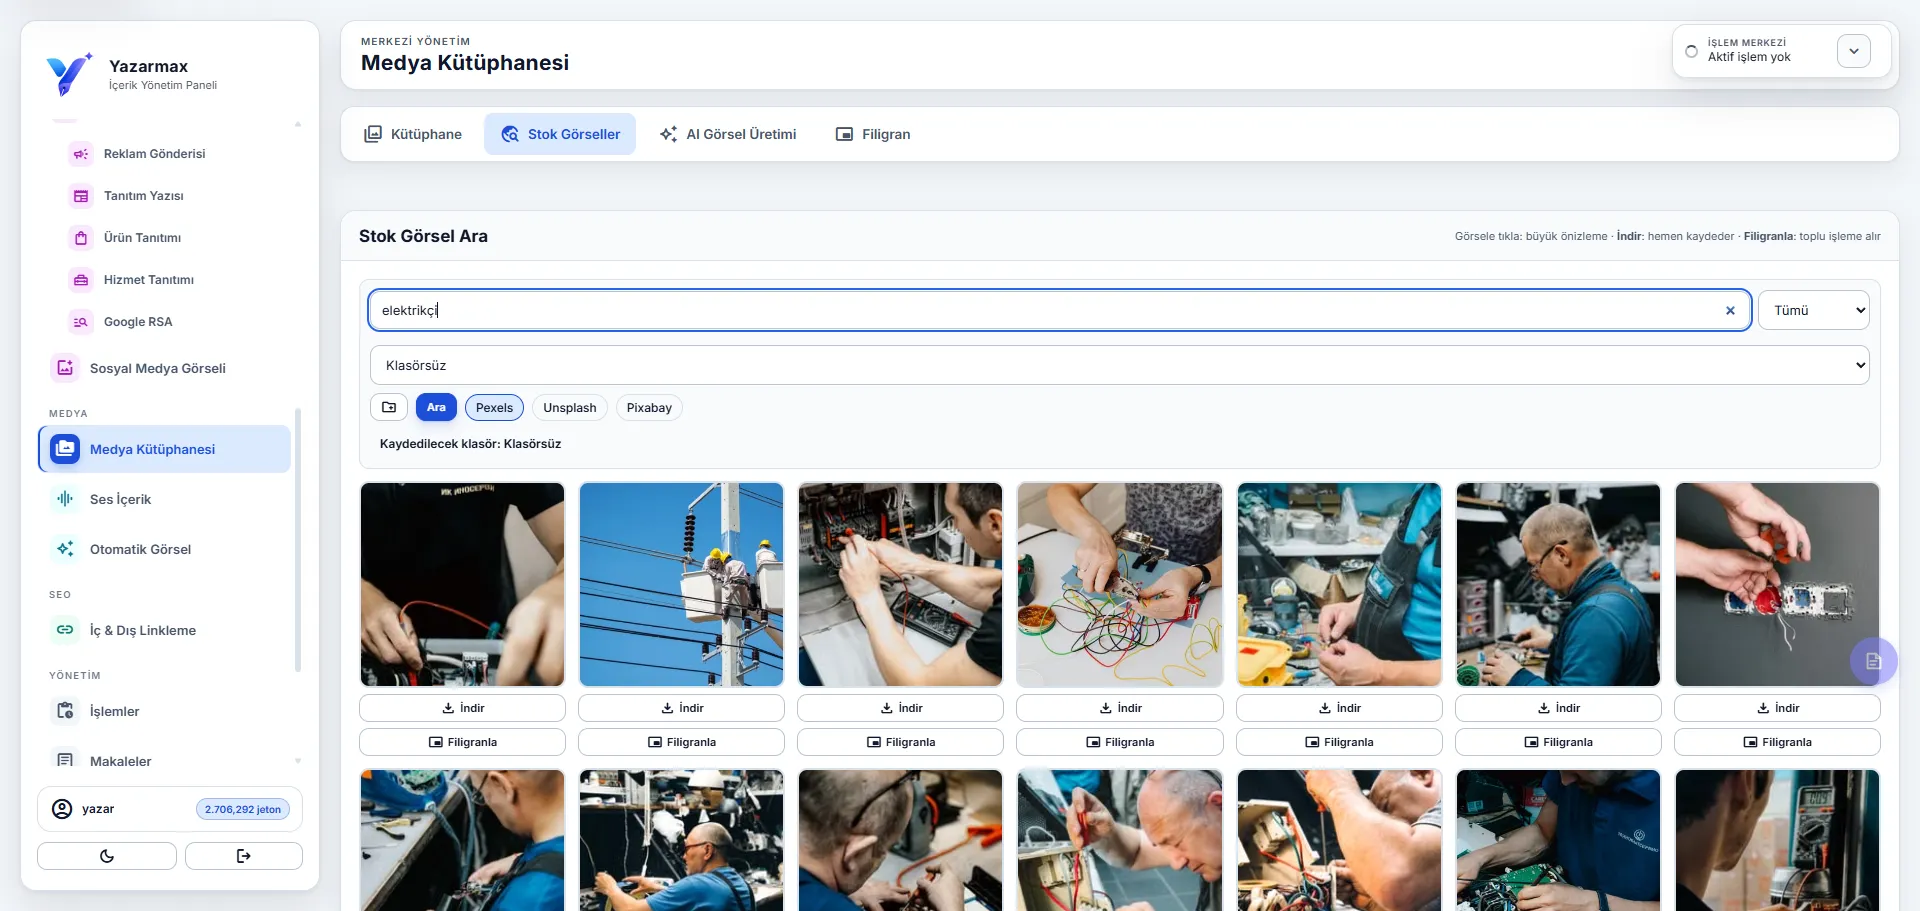Click the floating document icon button
Viewport: 1920px width, 911px height.
click(x=1873, y=661)
